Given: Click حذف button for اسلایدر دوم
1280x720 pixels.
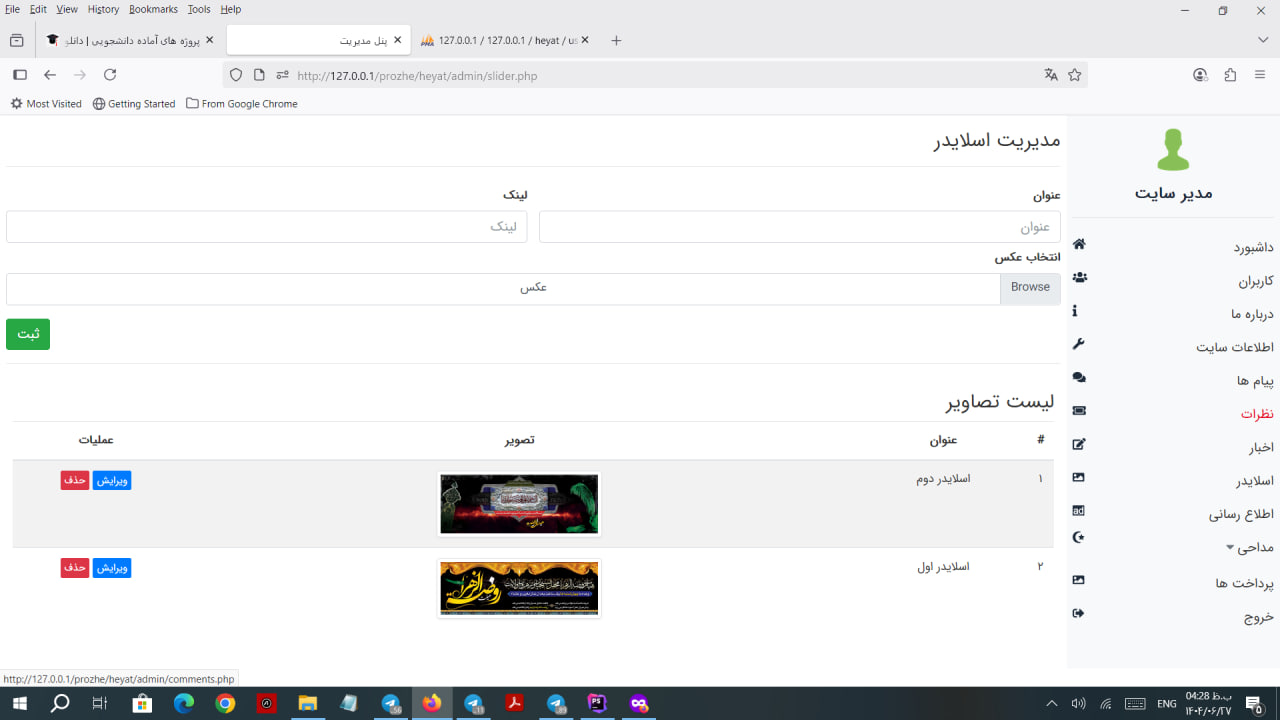Looking at the screenshot, I should (75, 480).
